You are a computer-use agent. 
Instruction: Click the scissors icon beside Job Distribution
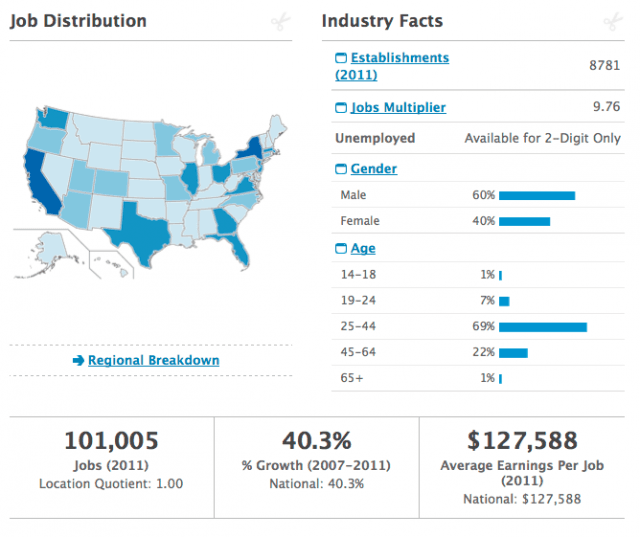click(x=280, y=22)
